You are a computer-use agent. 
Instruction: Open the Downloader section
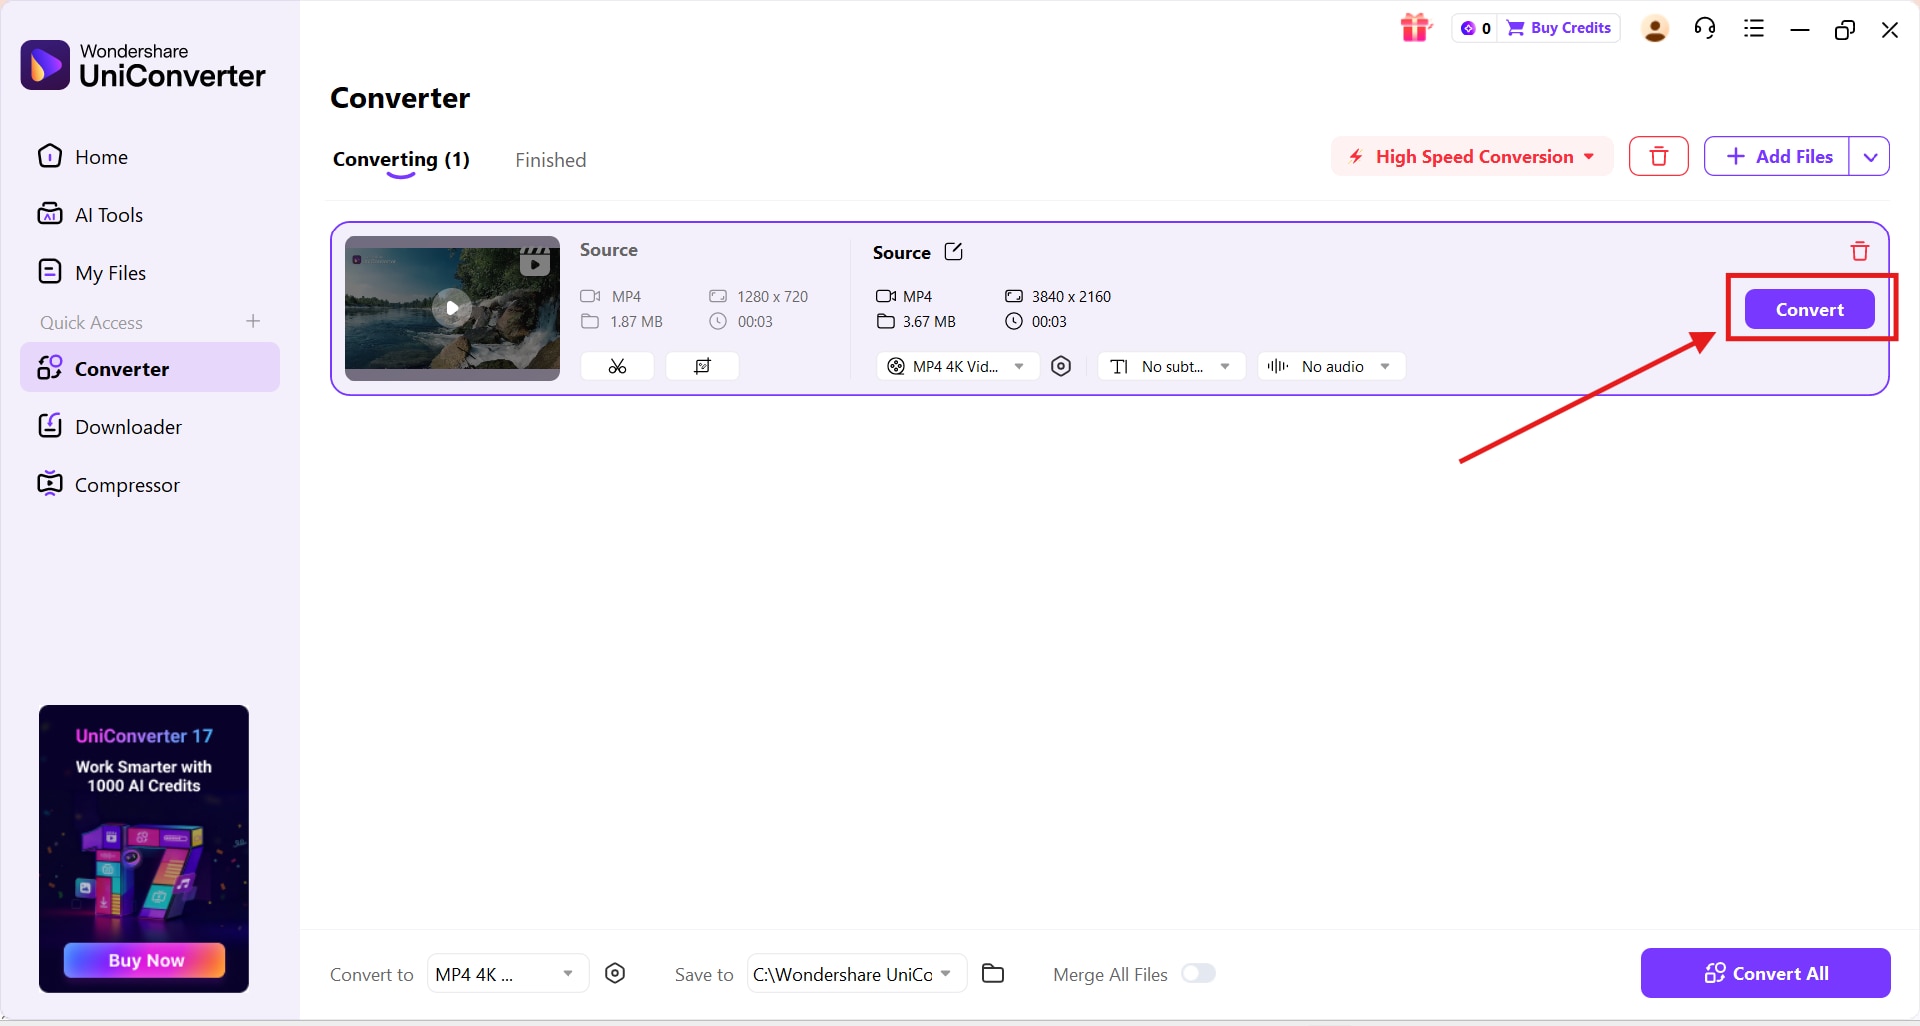[x=128, y=425]
